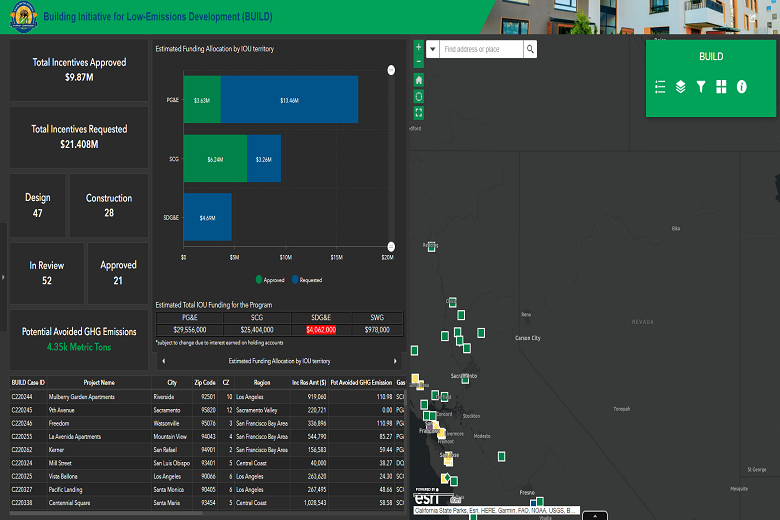Click the SDG&E requested $4.69M bar
This screenshot has height=520, width=780.
[x=207, y=217]
